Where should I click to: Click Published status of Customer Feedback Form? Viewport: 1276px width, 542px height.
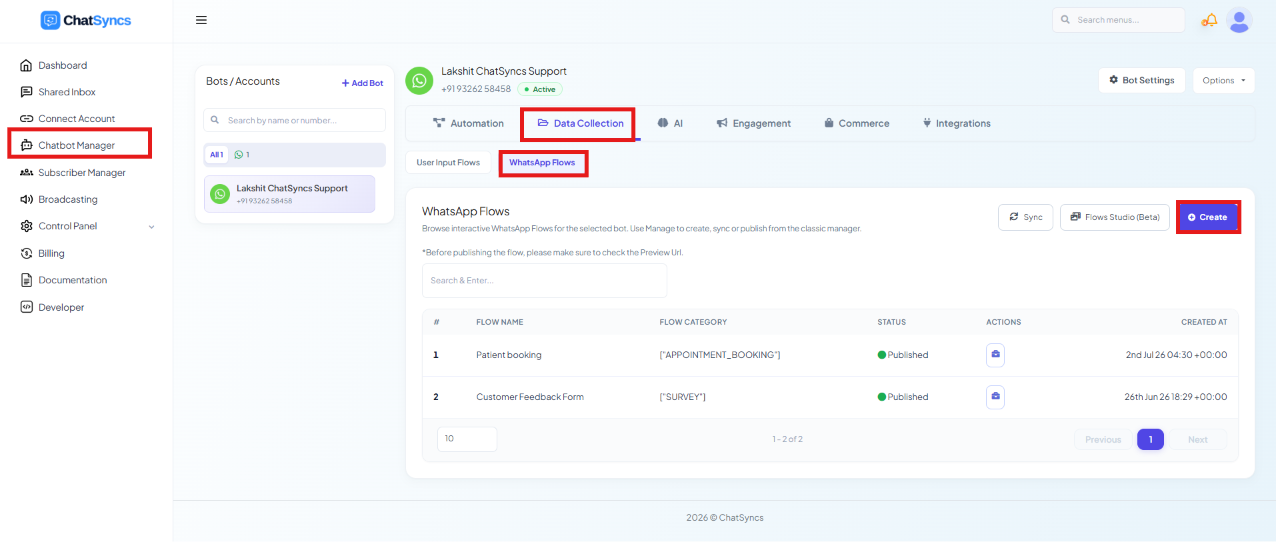pyautogui.click(x=903, y=397)
